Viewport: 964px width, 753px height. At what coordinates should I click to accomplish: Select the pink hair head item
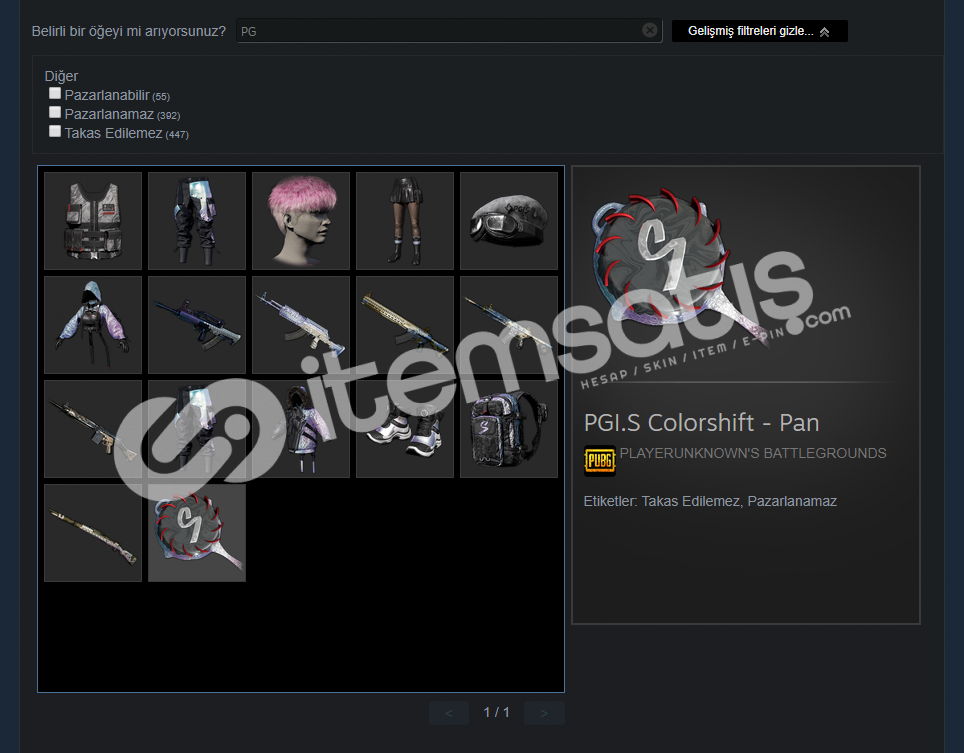click(x=301, y=221)
